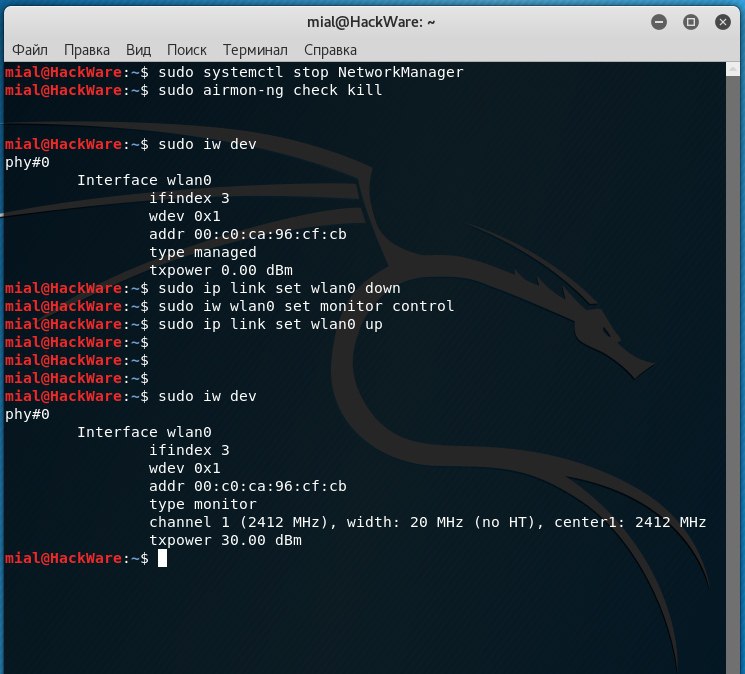The height and width of the screenshot is (674, 745).
Task: Click the 'channel 1 (2412 MHz)' line
Action: click(428, 522)
